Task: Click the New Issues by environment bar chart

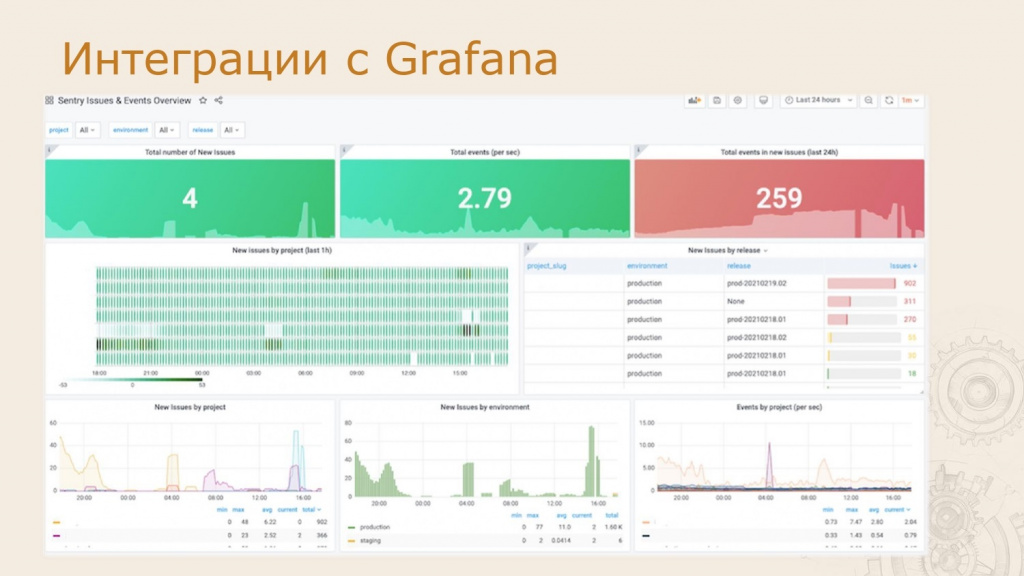Action: (x=486, y=460)
